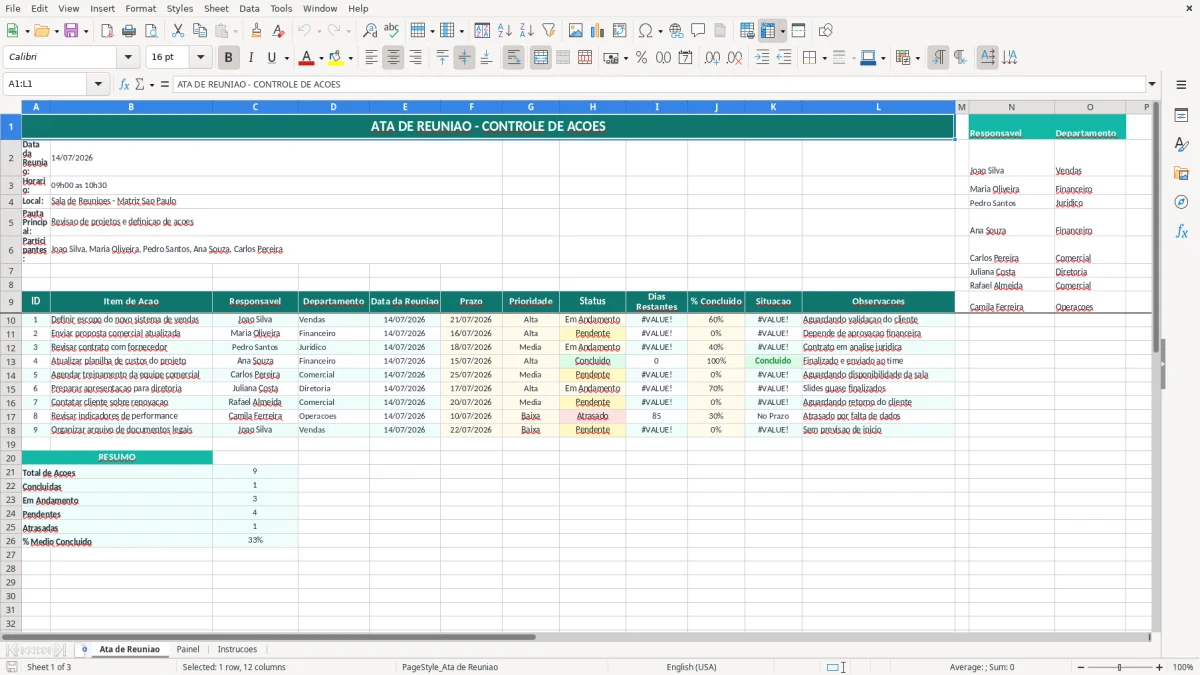
Task: Toggle print preview
Action: (x=150, y=31)
